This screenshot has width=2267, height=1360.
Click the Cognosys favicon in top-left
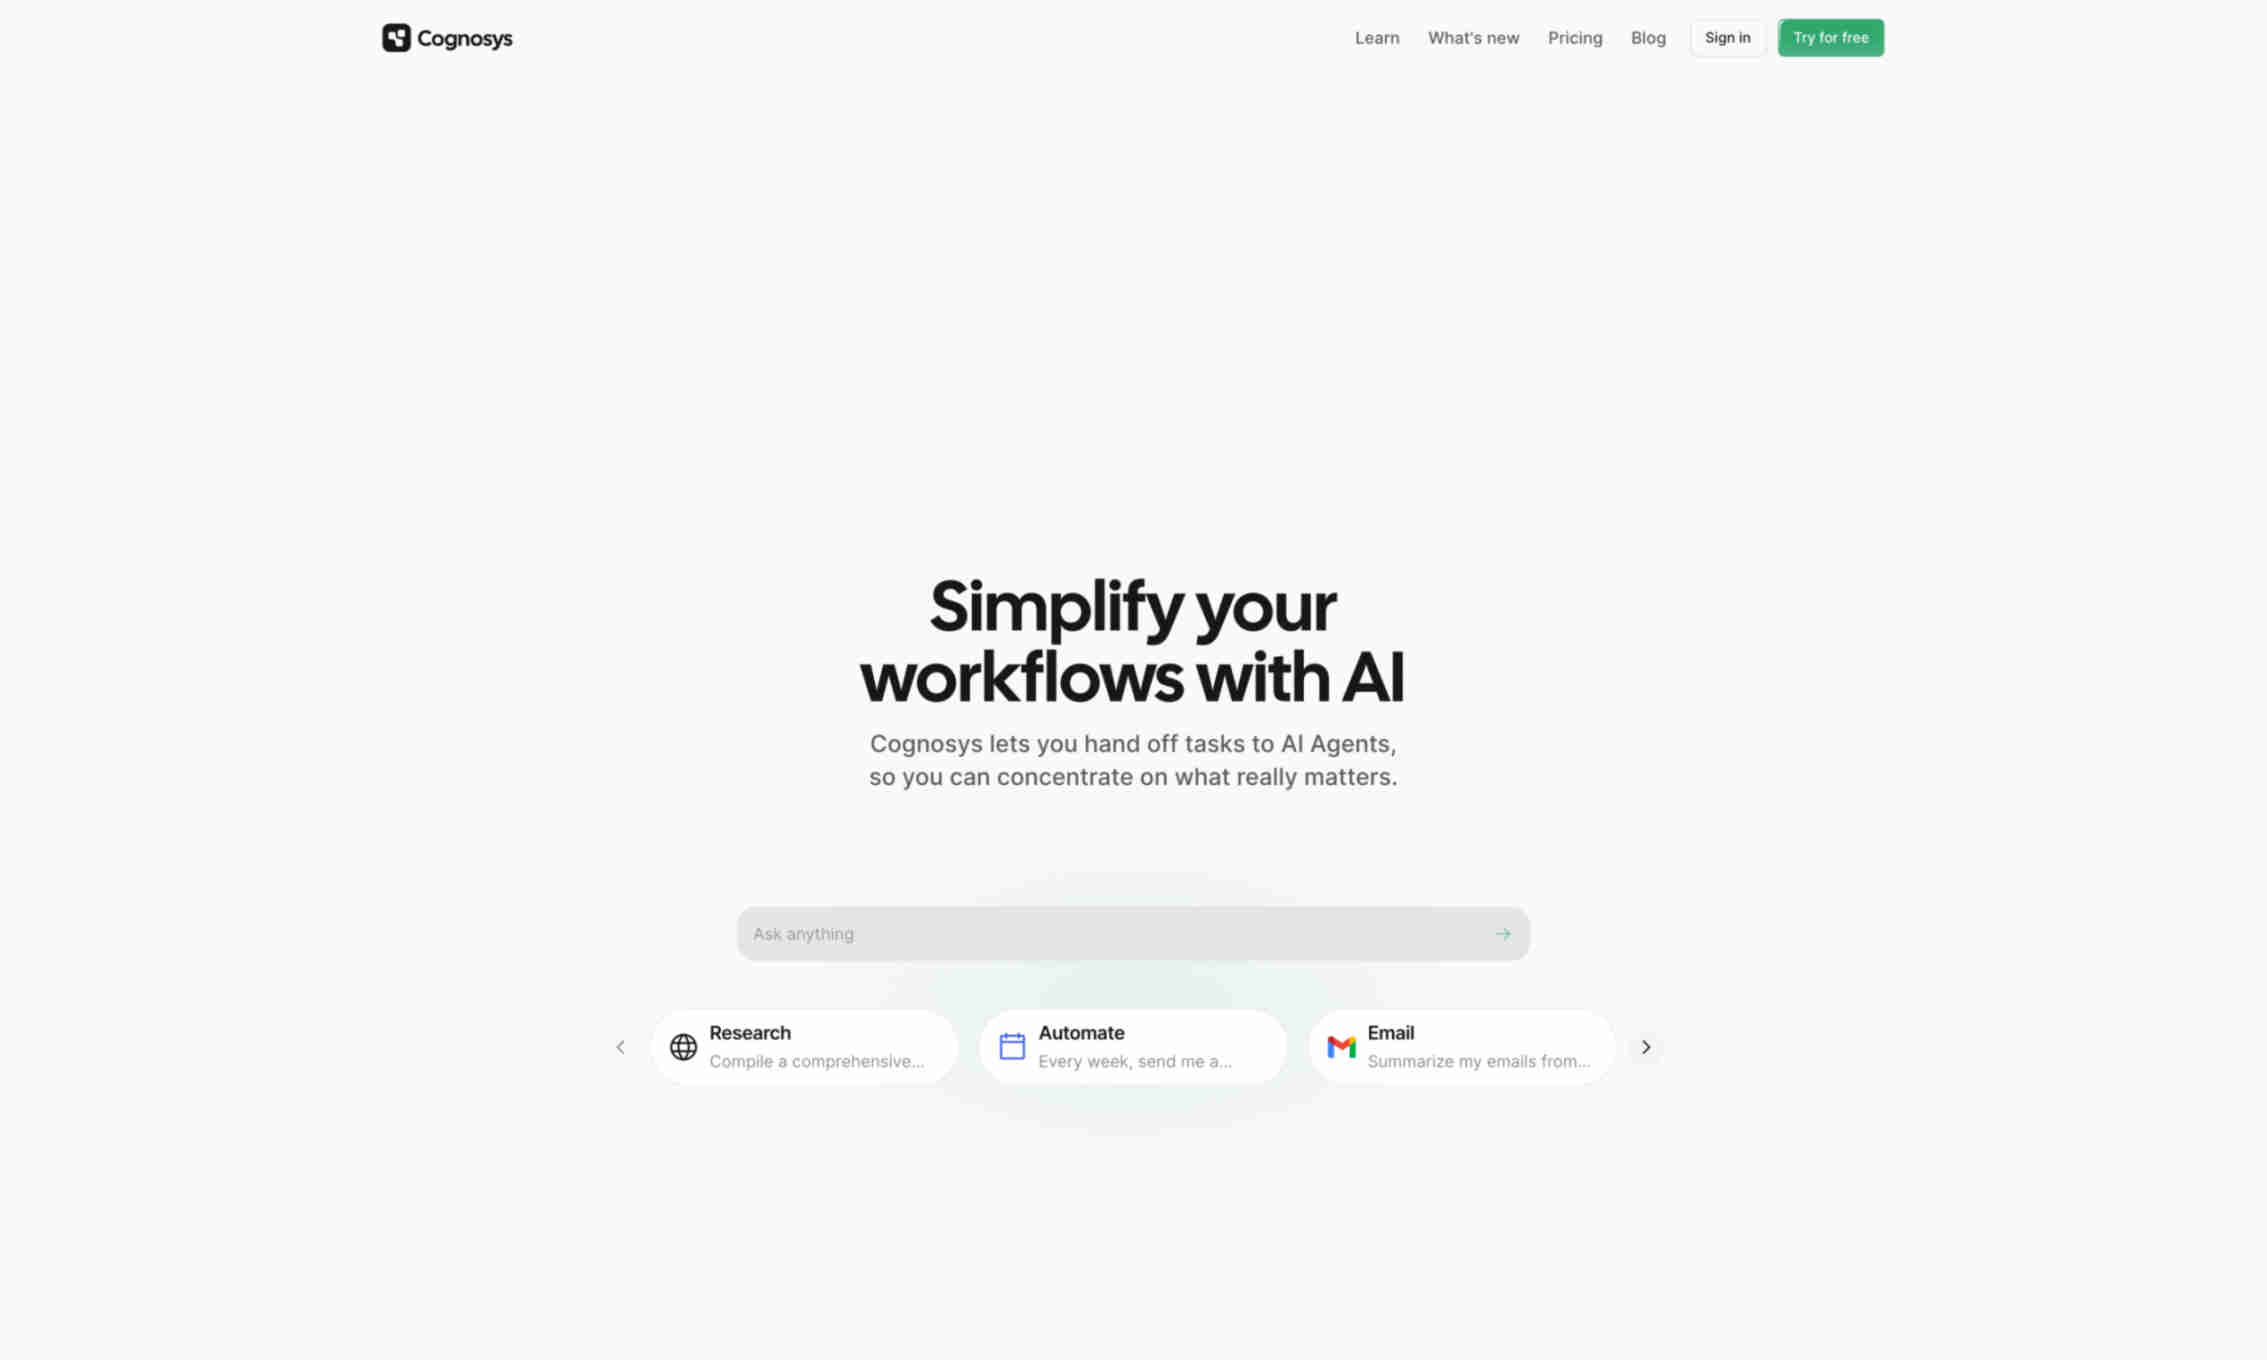[x=395, y=37]
